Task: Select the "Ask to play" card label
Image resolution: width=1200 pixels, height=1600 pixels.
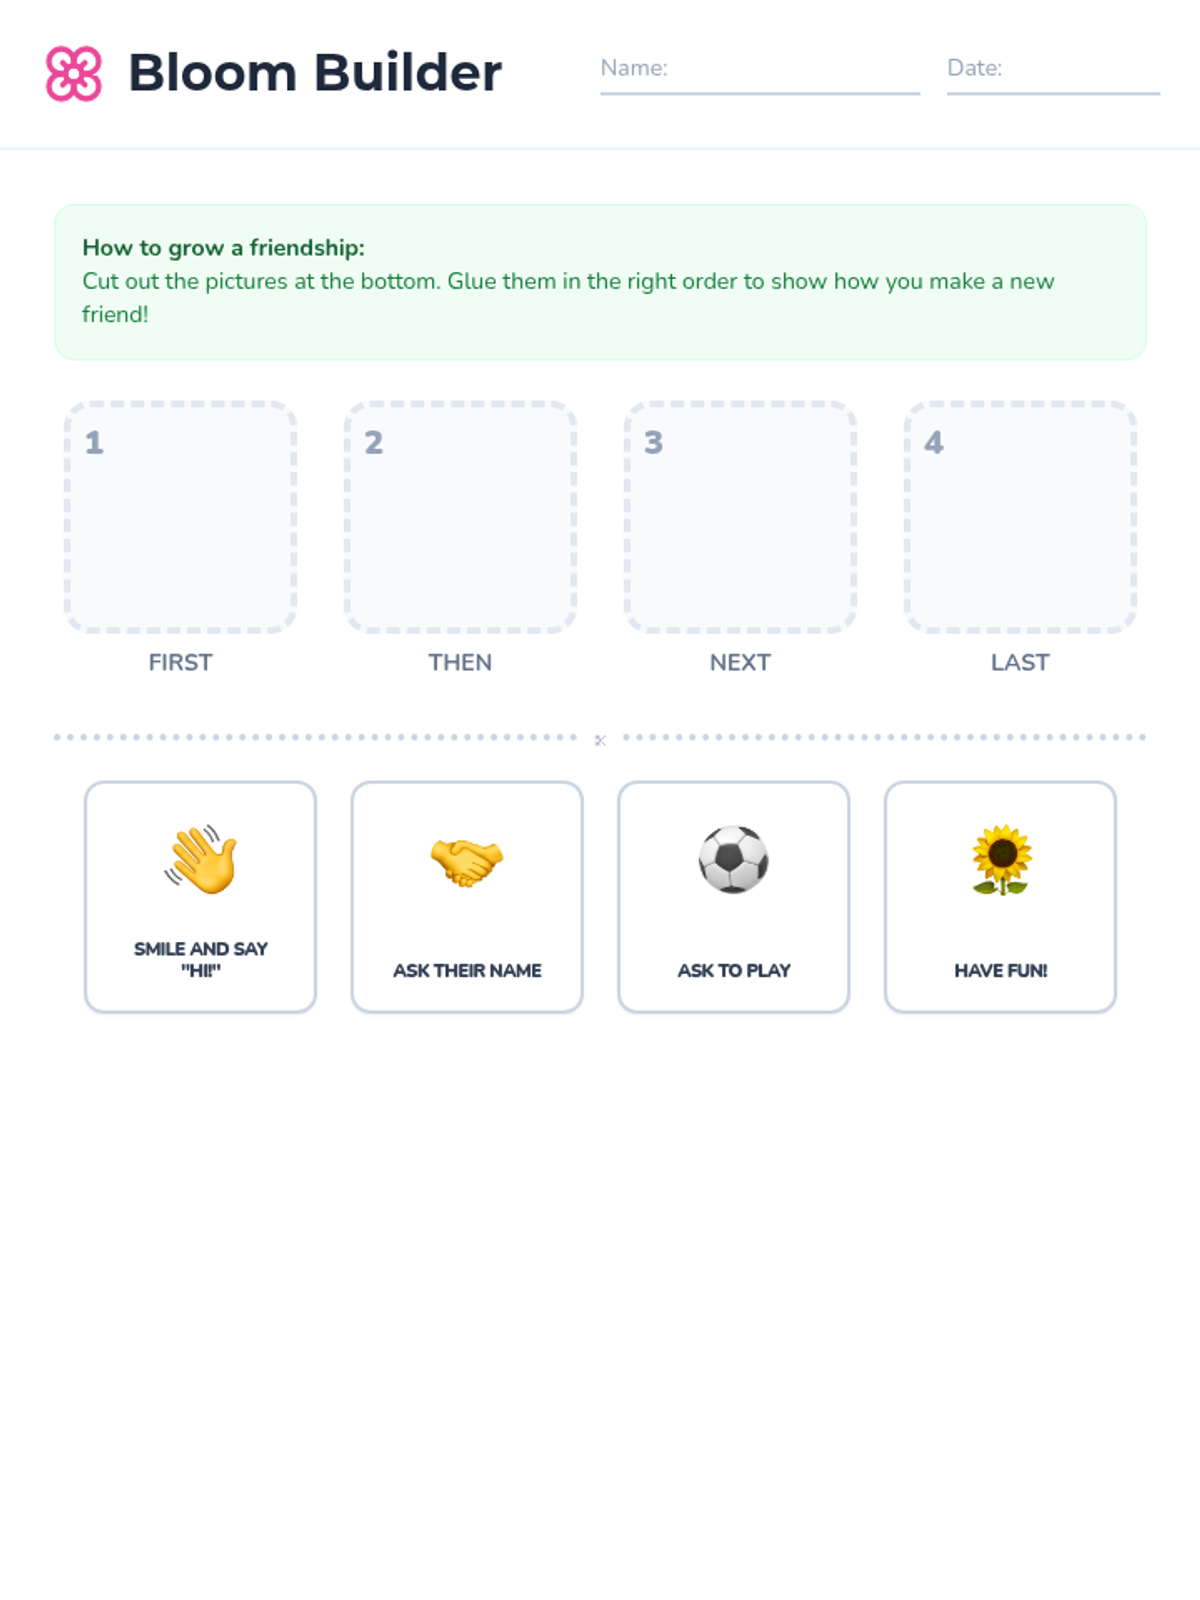Action: 734,970
